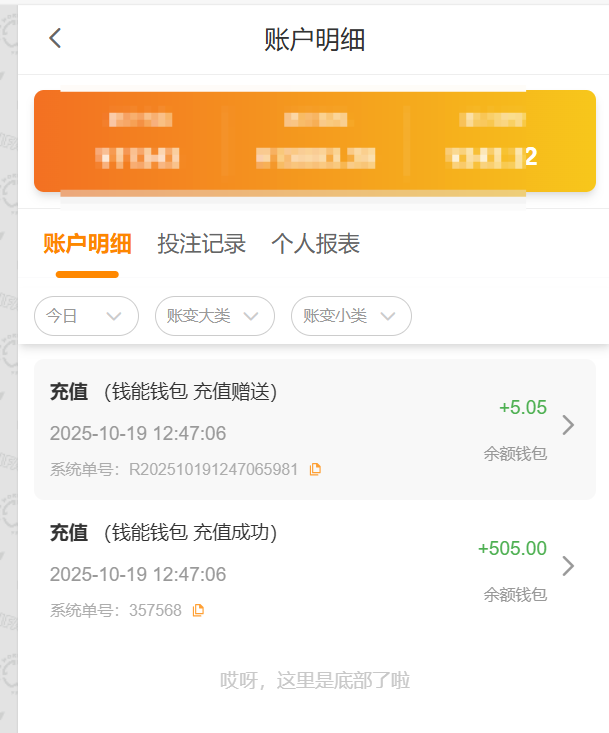Open details arrow for the +505.00 record
The height and width of the screenshot is (733, 609).
(568, 566)
